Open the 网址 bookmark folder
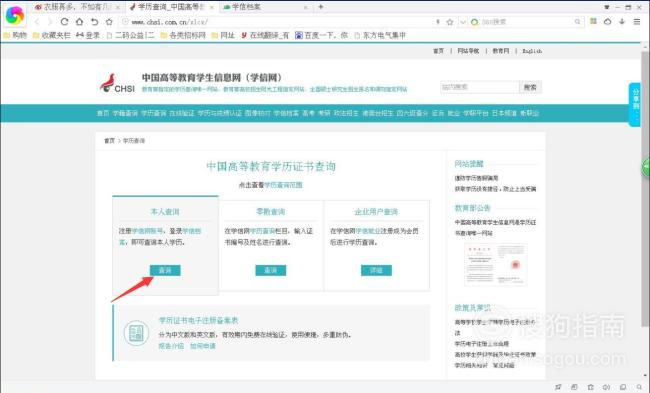This screenshot has width=650, height=393. tap(223, 36)
